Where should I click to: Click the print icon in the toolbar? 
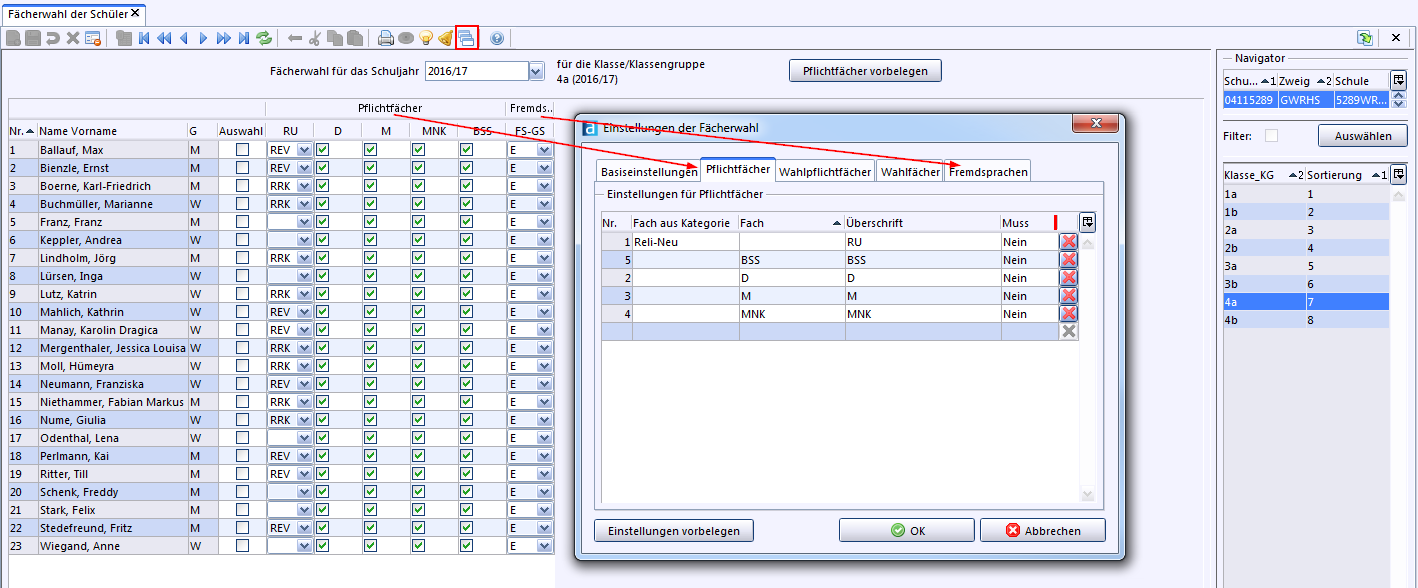click(385, 39)
